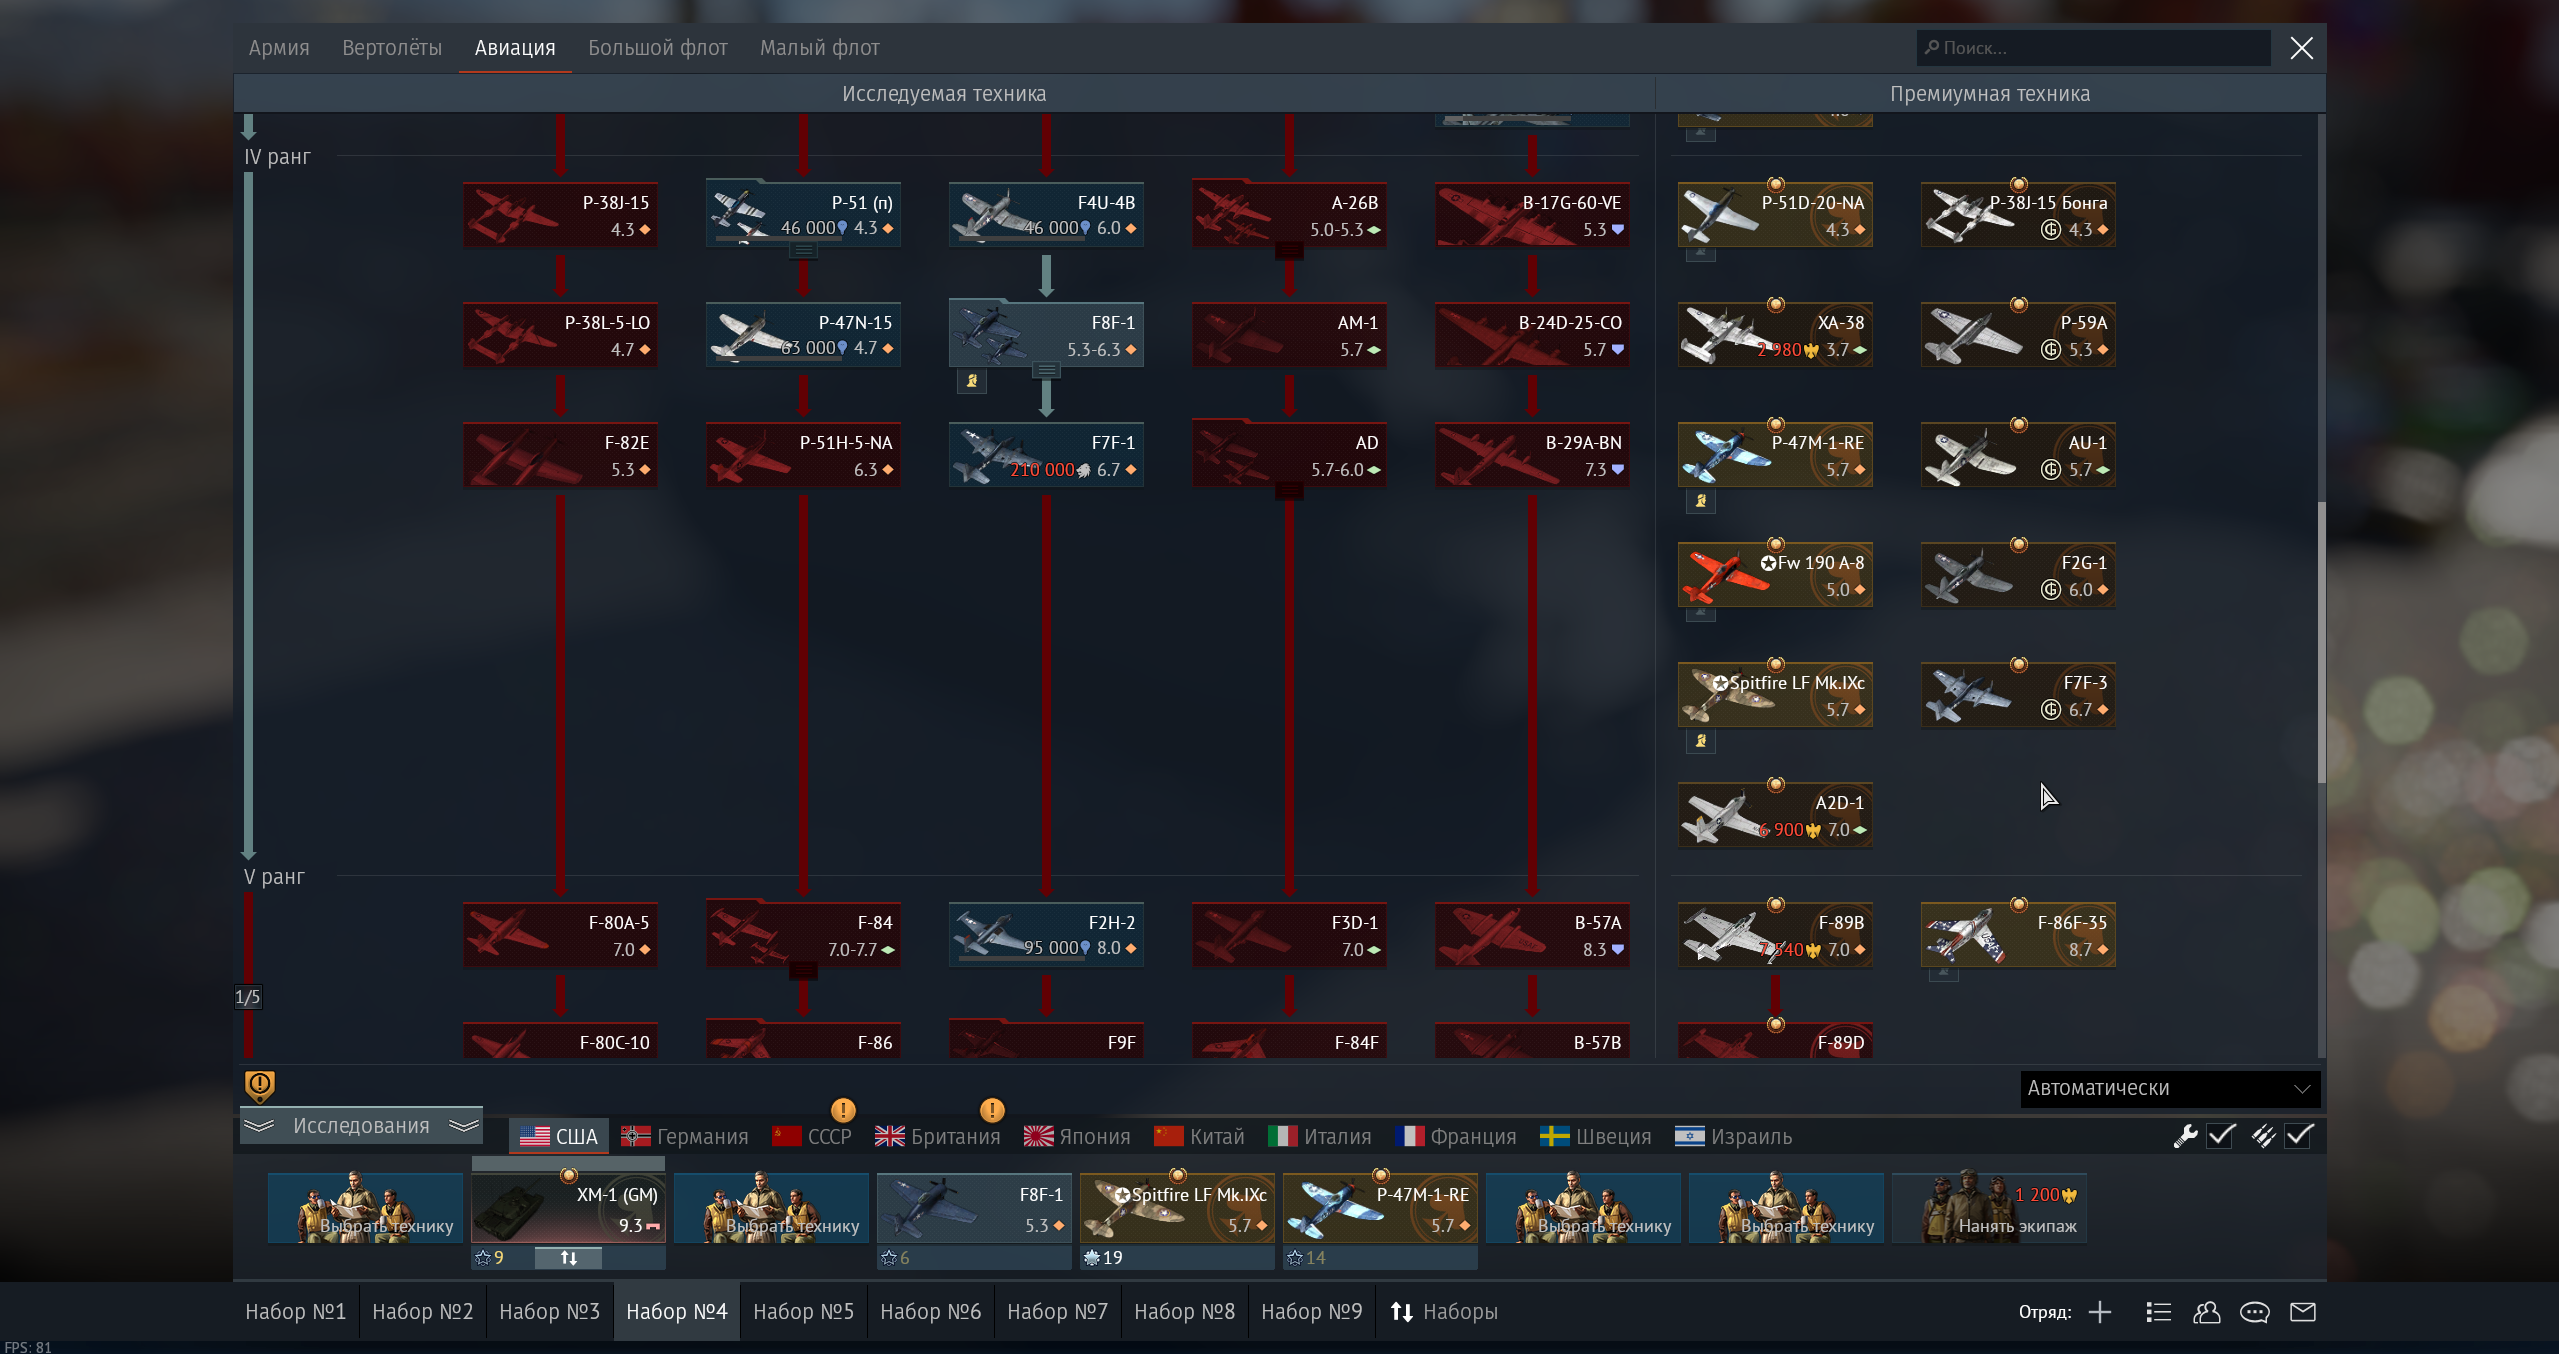Collapse the Исследования panel

pos(361,1126)
